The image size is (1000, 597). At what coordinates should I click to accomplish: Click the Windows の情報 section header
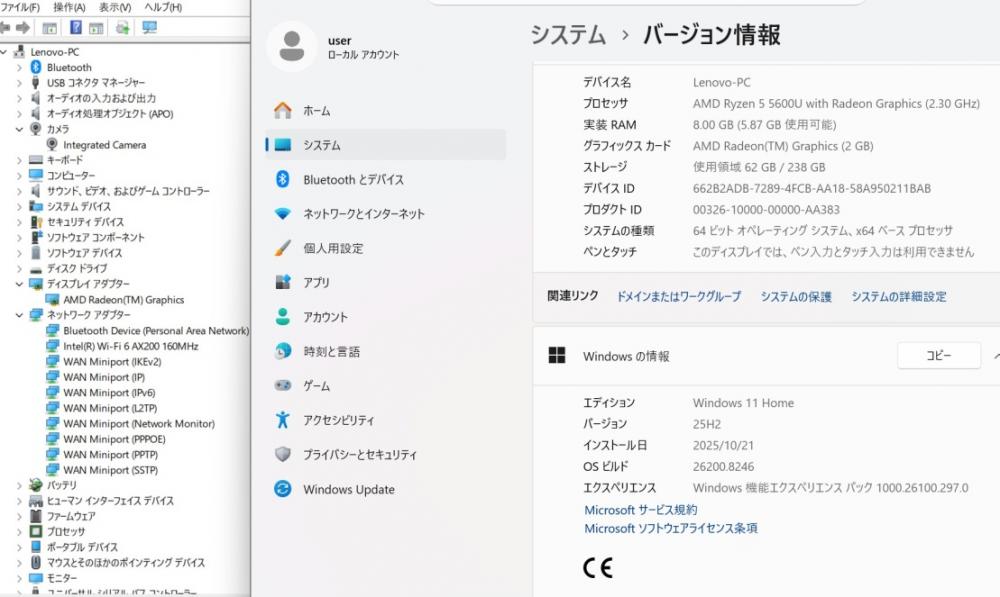(766, 356)
